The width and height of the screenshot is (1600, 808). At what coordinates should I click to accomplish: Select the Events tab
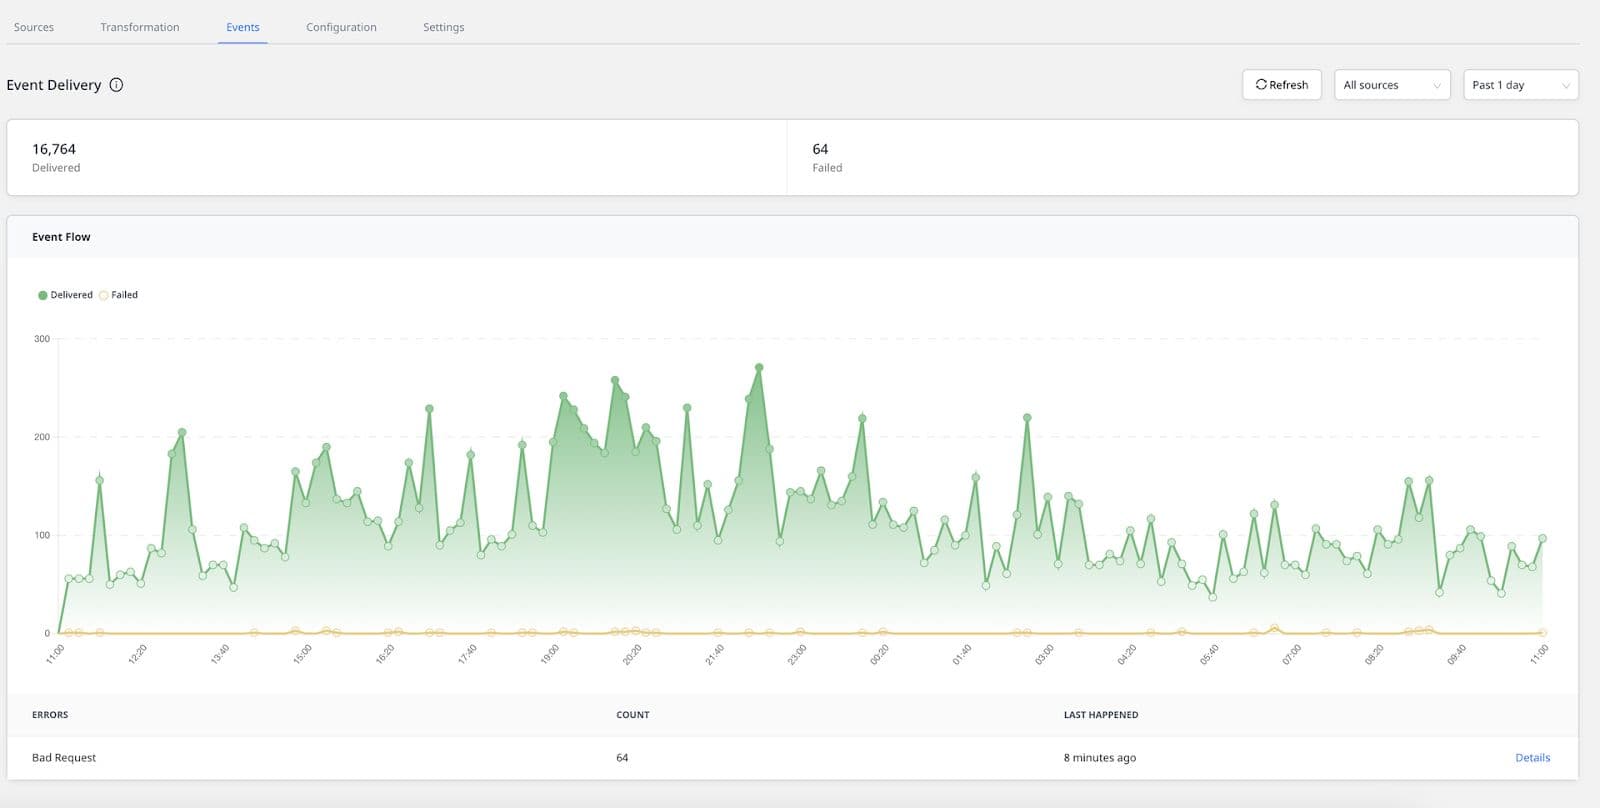[x=243, y=27]
